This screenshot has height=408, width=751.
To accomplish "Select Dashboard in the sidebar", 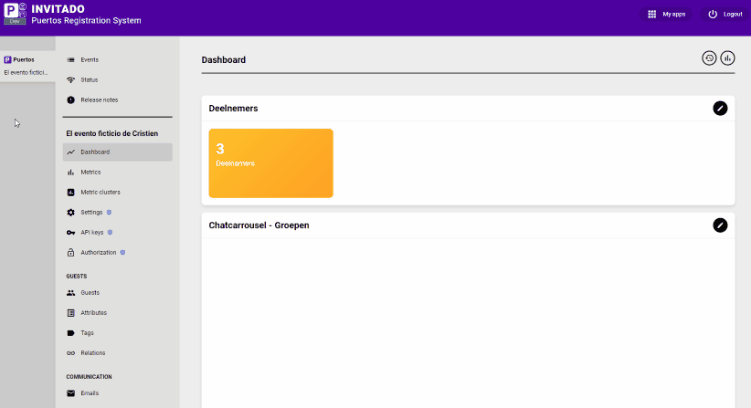I will coord(117,152).
